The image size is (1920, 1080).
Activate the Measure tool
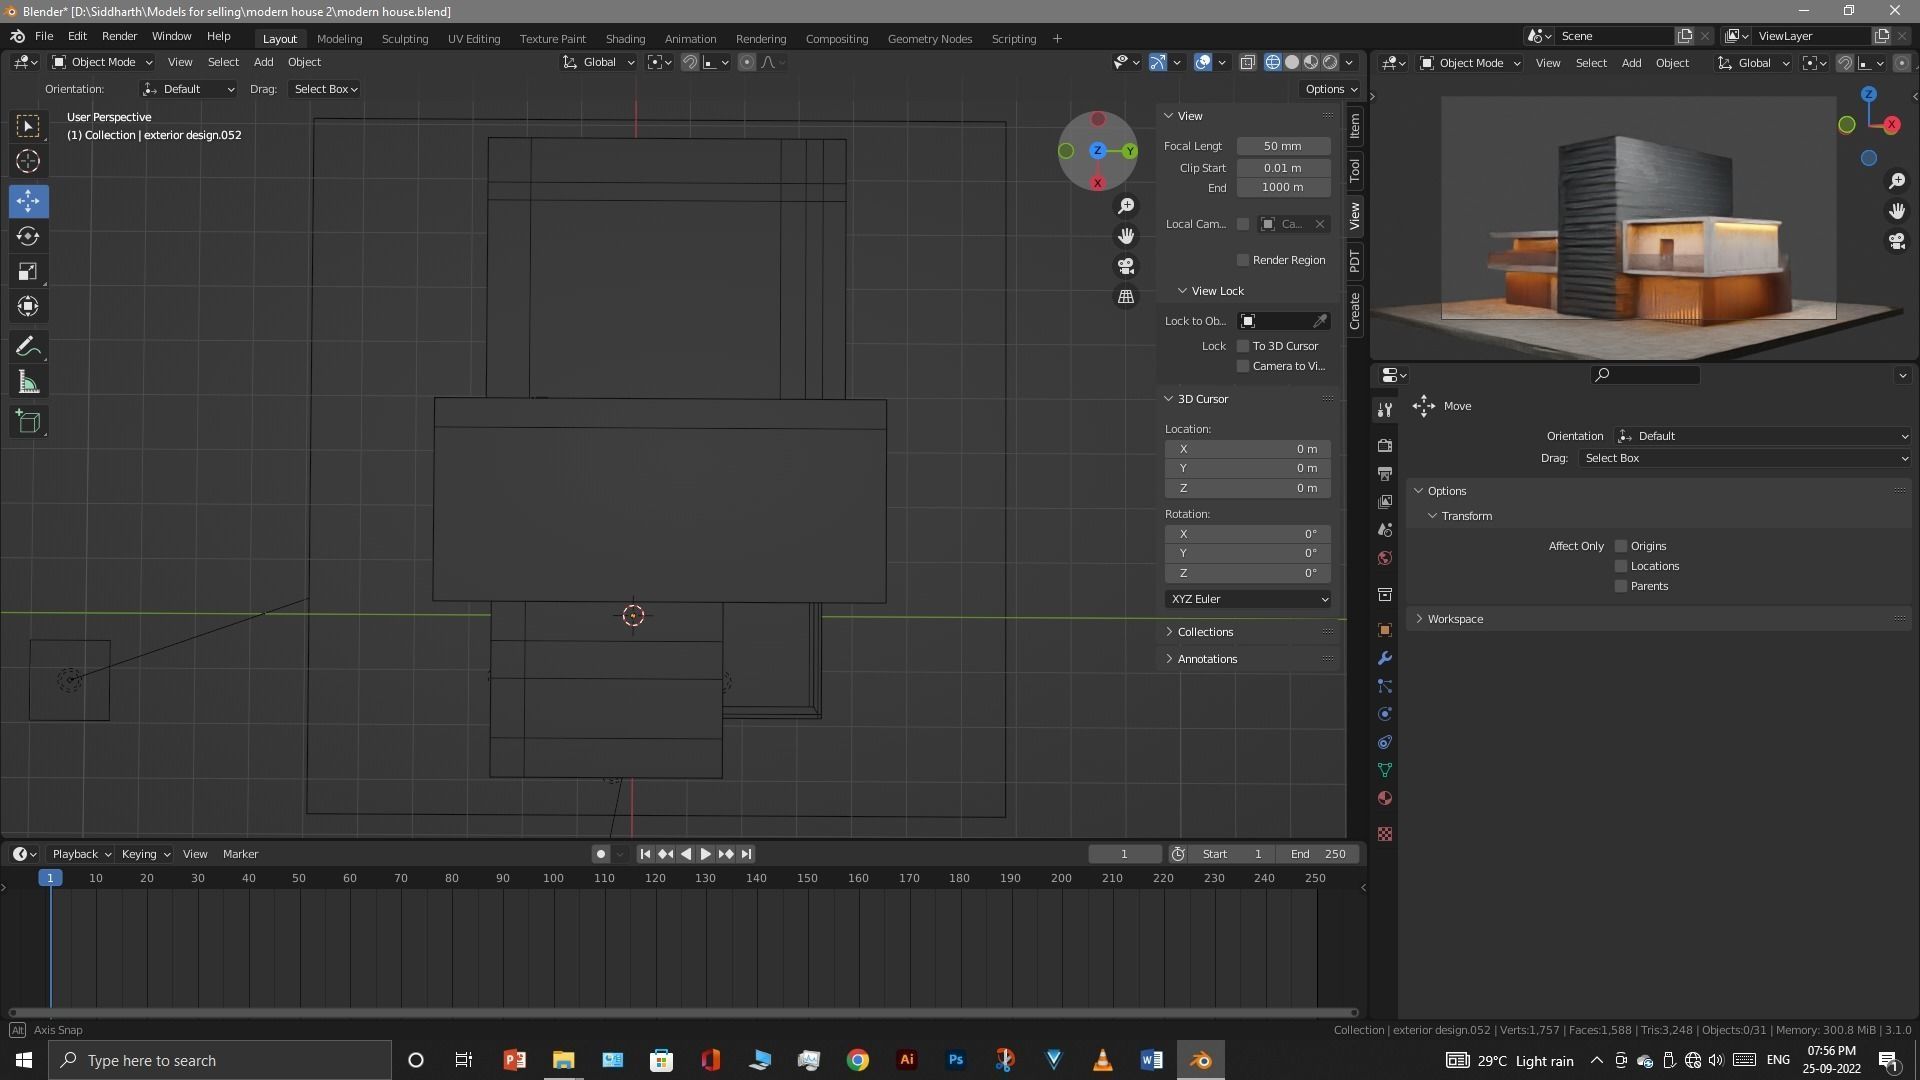[28, 383]
